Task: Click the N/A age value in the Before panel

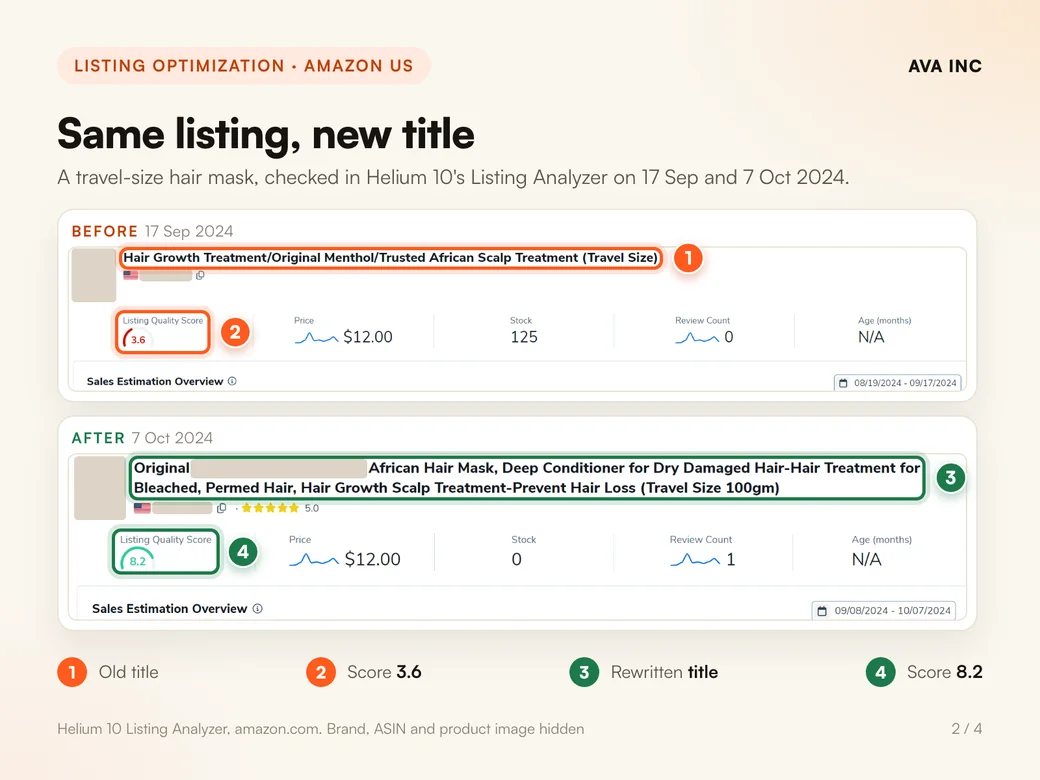Action: [x=871, y=337]
